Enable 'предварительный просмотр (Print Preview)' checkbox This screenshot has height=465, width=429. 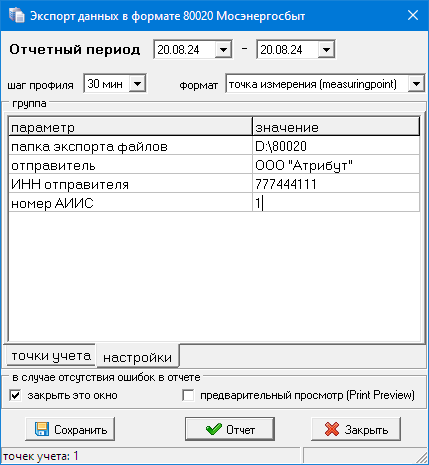[188, 396]
